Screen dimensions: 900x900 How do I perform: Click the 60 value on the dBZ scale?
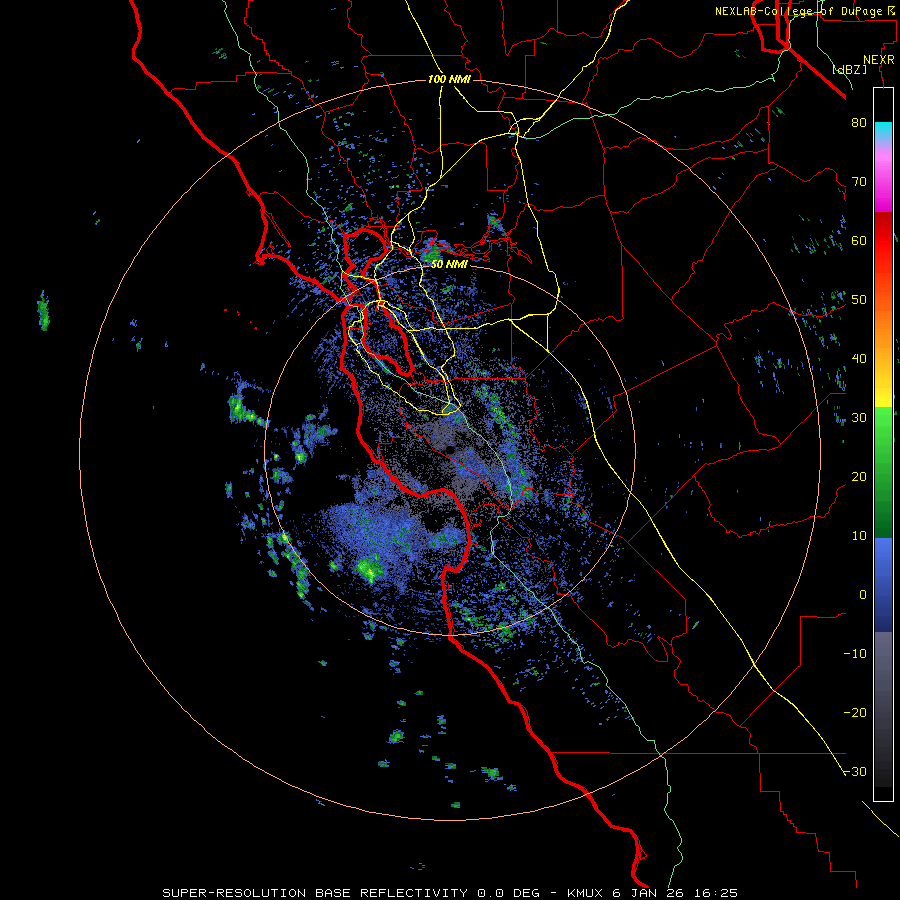click(x=859, y=240)
